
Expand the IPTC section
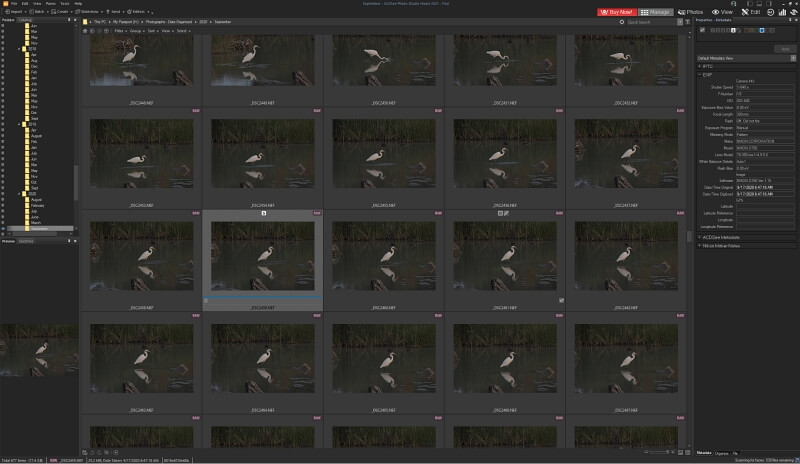coord(699,66)
